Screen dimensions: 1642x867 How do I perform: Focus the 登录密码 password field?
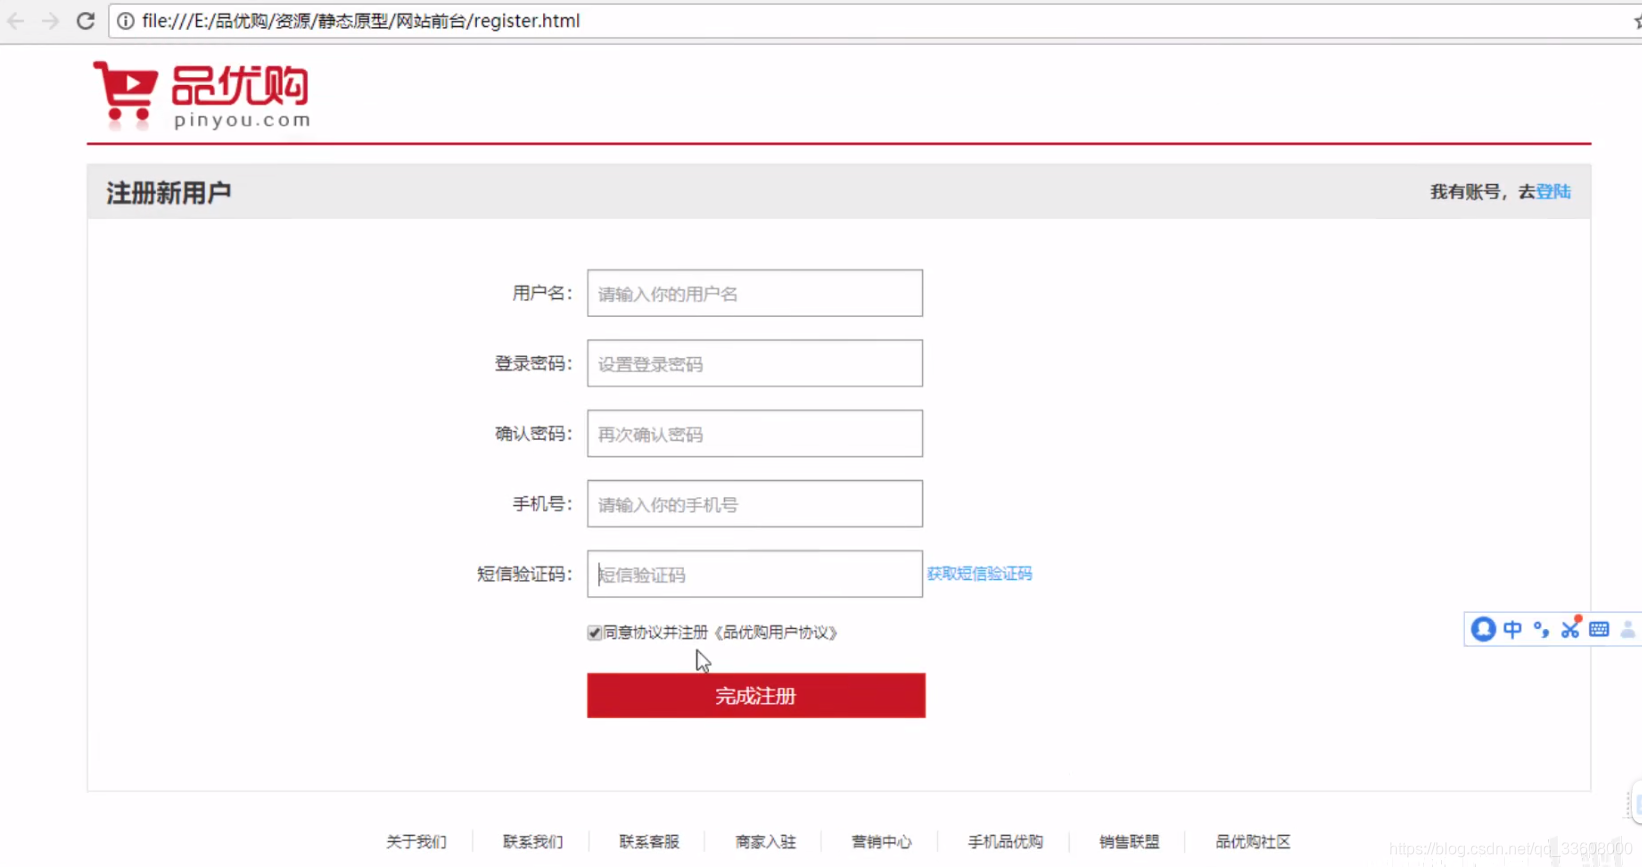[x=755, y=363]
